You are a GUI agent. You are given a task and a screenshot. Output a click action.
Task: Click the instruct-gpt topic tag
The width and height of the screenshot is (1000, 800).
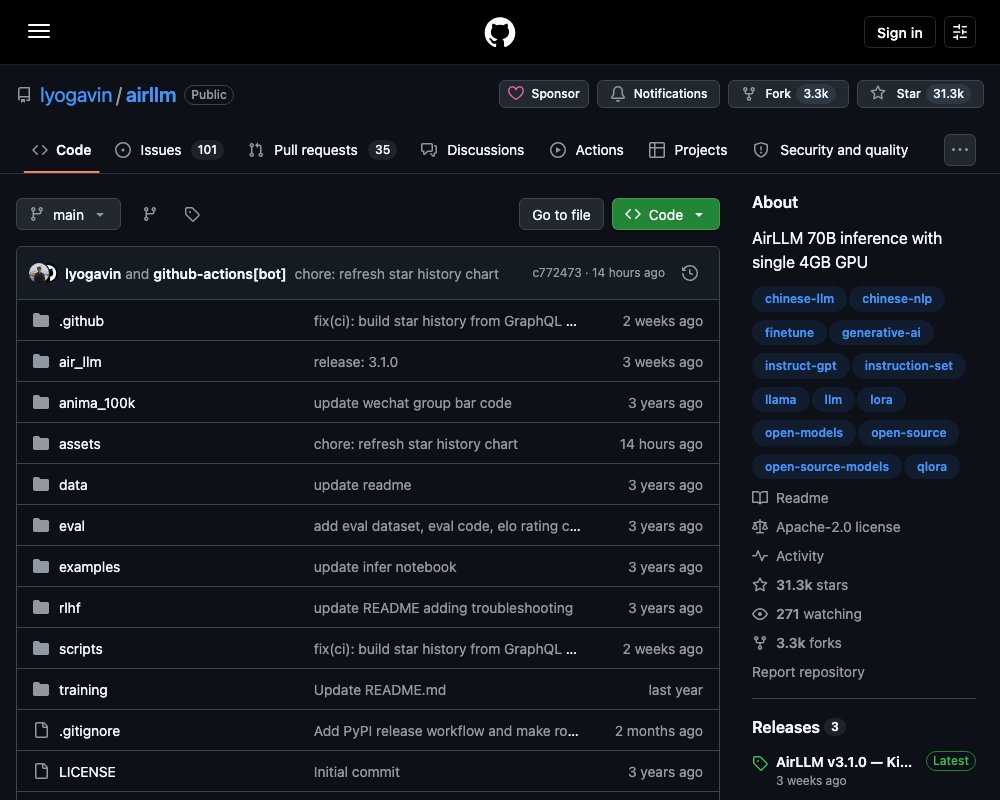800,366
